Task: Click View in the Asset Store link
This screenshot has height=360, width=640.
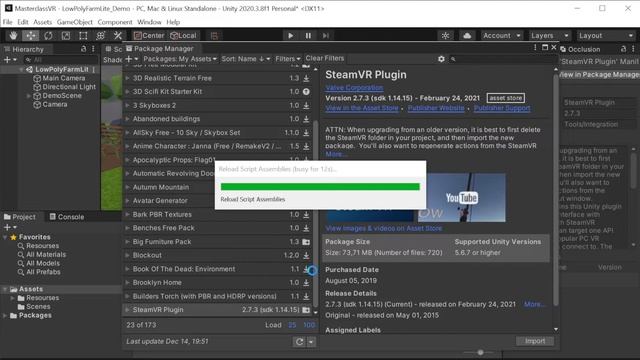Action: 362,108
